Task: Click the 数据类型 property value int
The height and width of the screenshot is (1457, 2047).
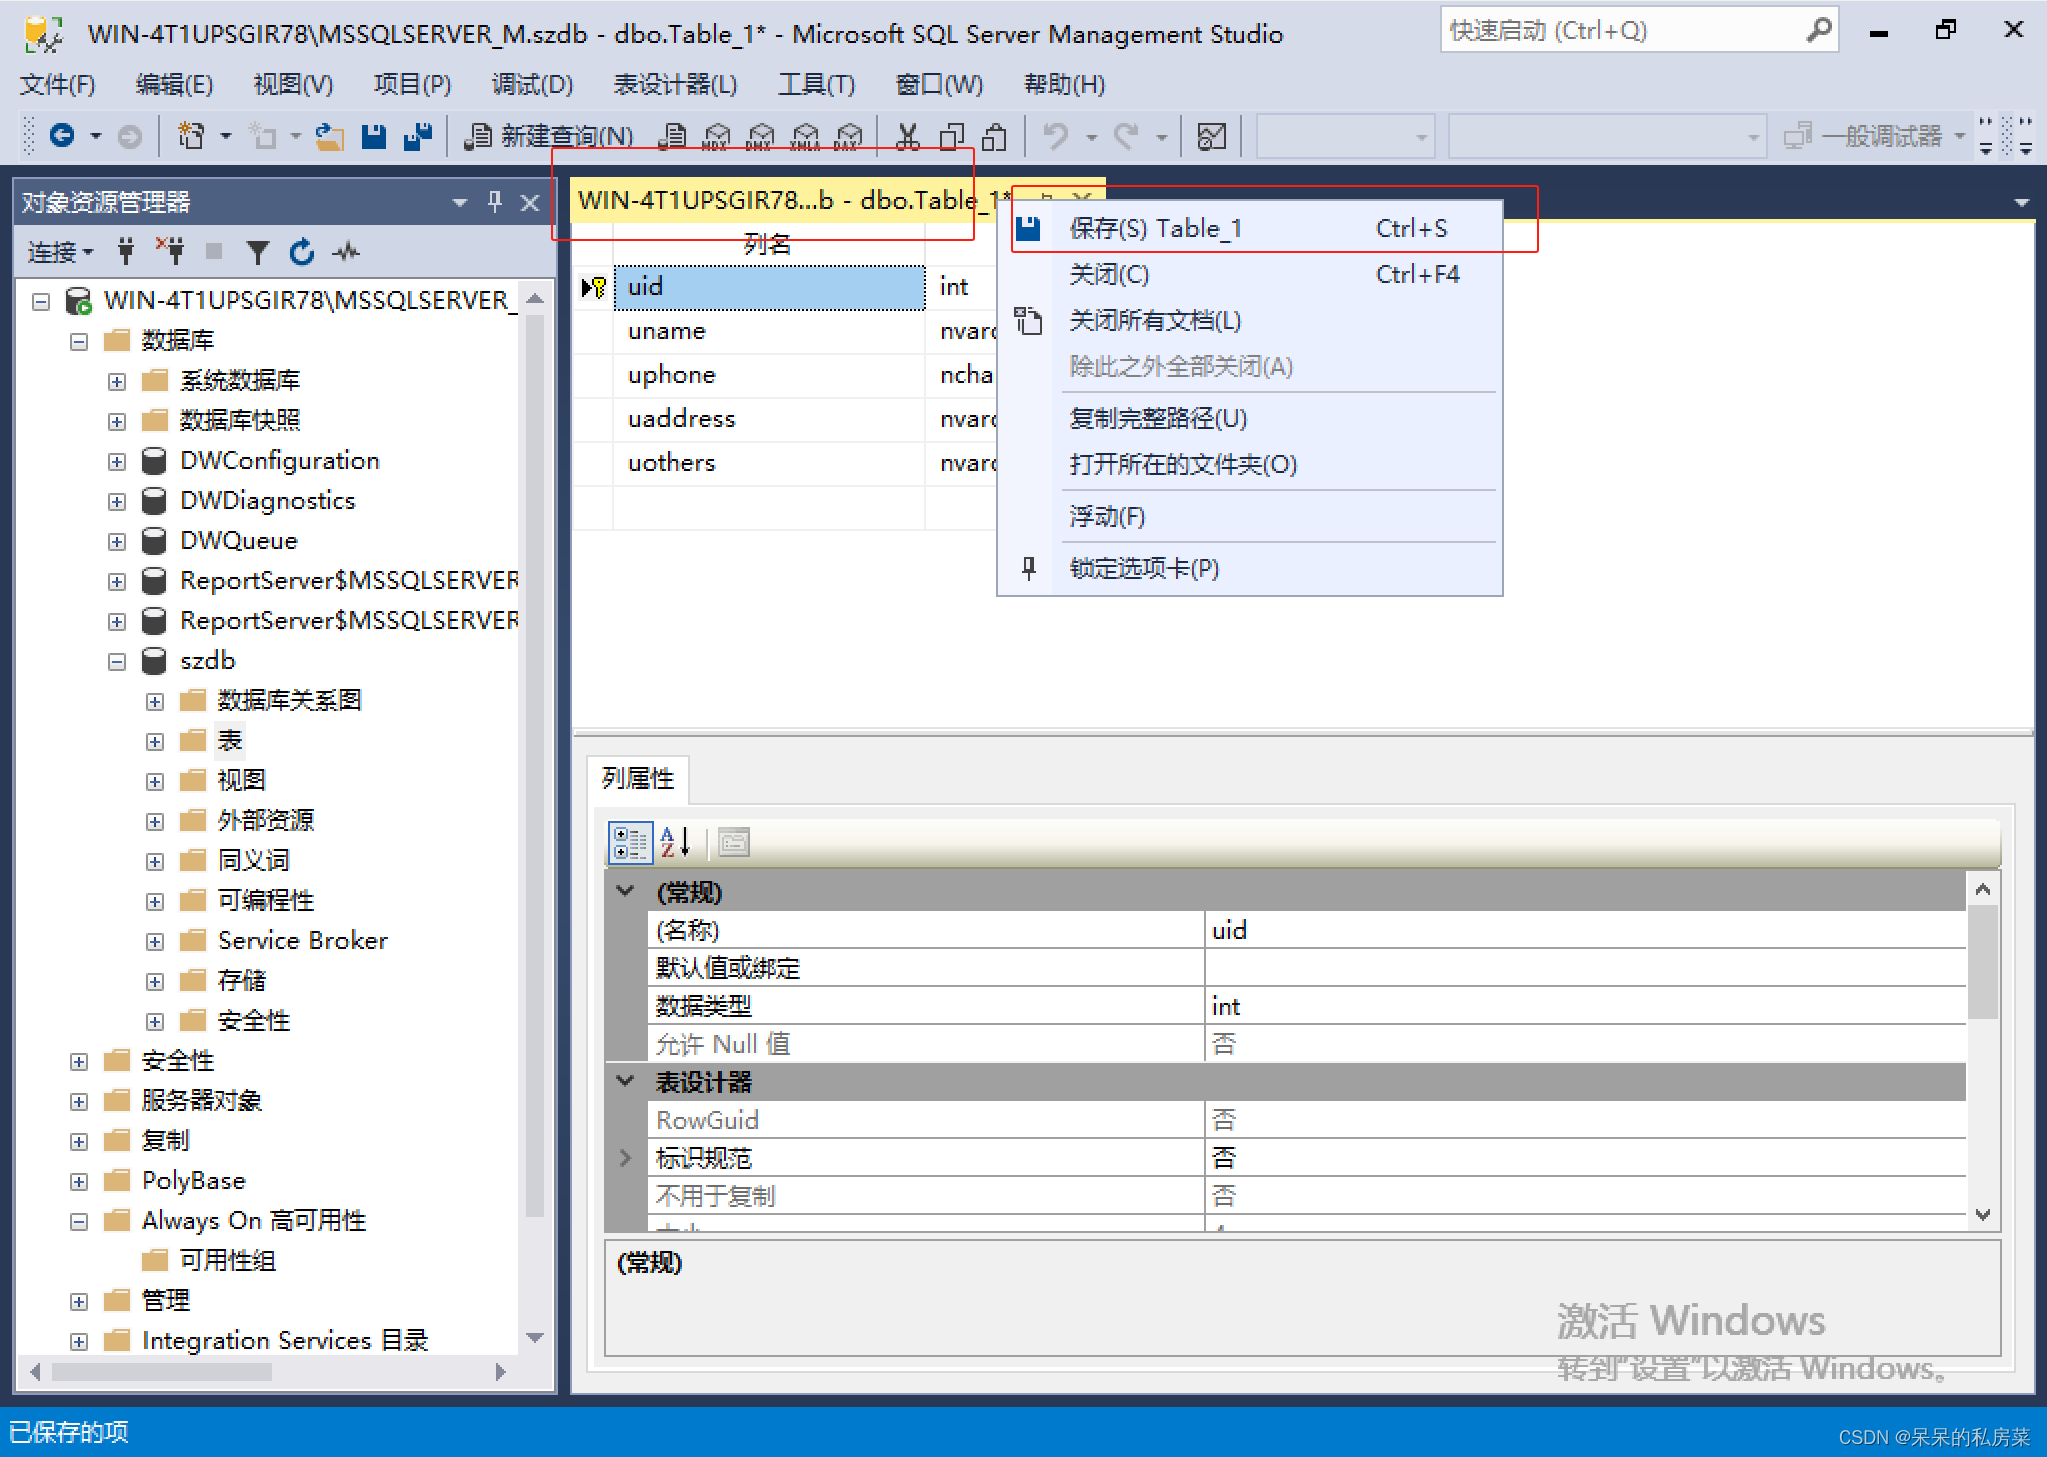Action: tap(1584, 1006)
